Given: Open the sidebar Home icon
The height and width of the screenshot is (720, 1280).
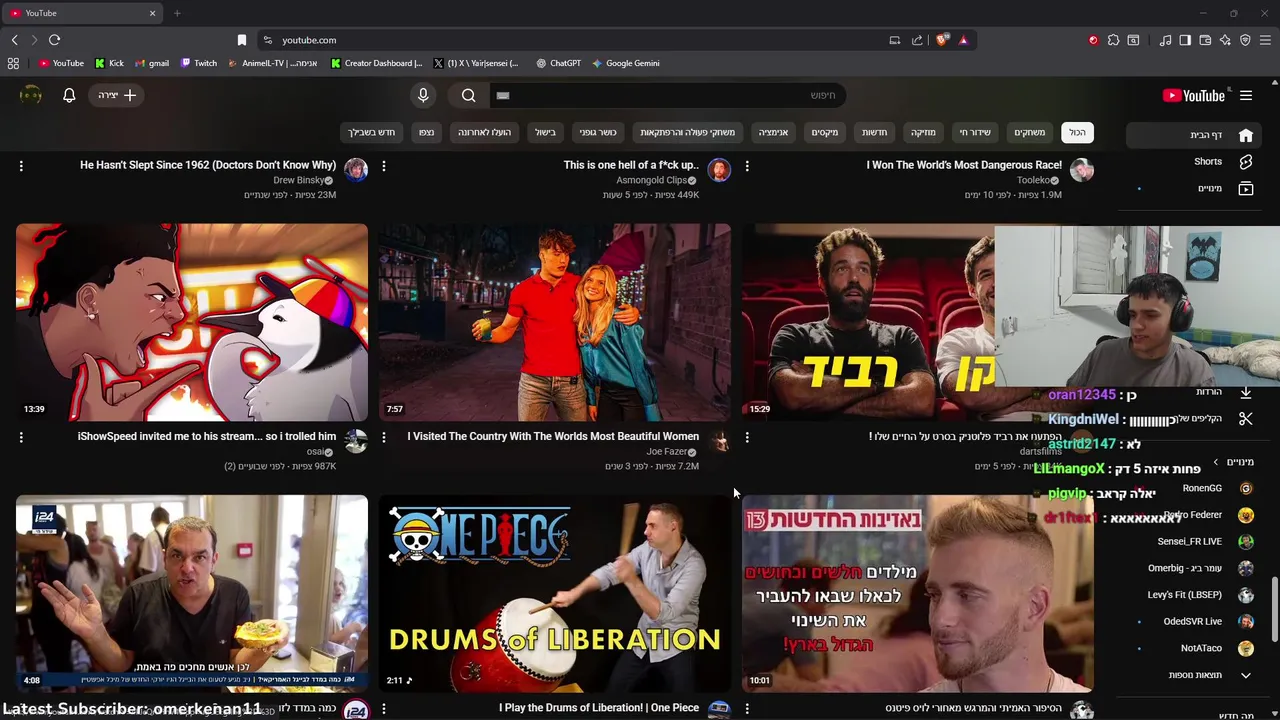Looking at the screenshot, I should pos(1246,135).
